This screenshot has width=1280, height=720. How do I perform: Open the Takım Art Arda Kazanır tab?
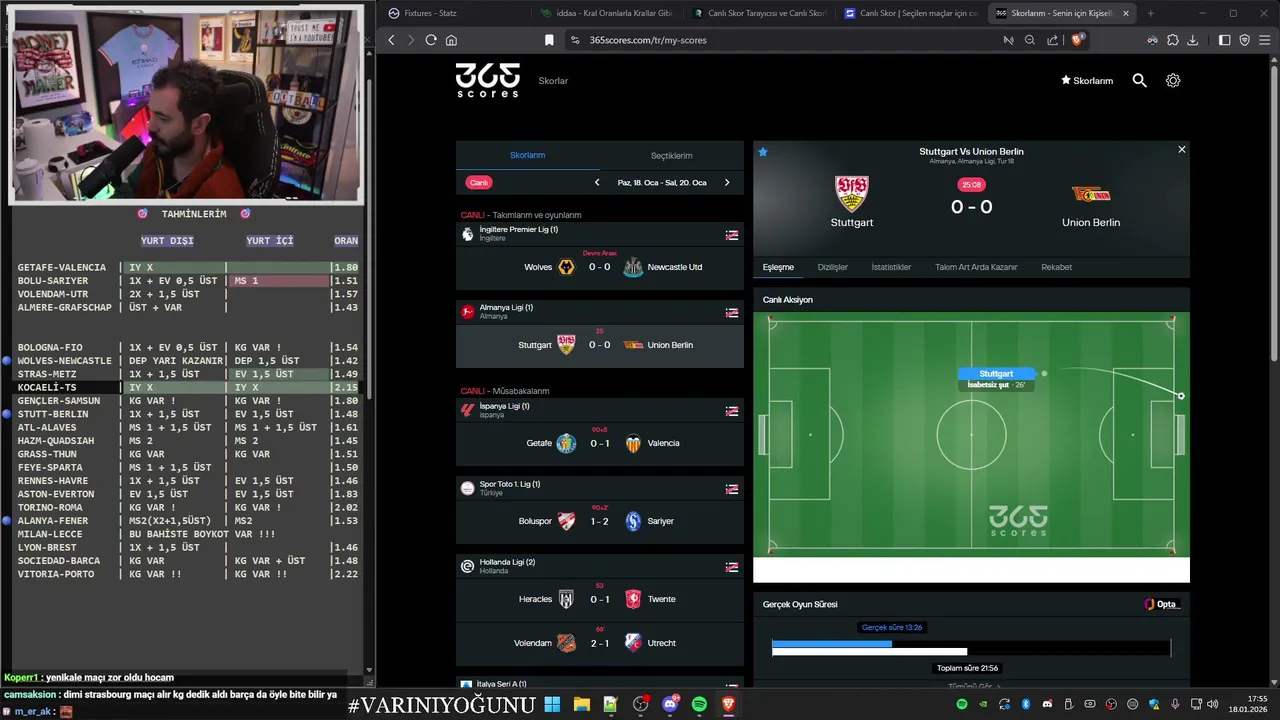click(x=976, y=267)
